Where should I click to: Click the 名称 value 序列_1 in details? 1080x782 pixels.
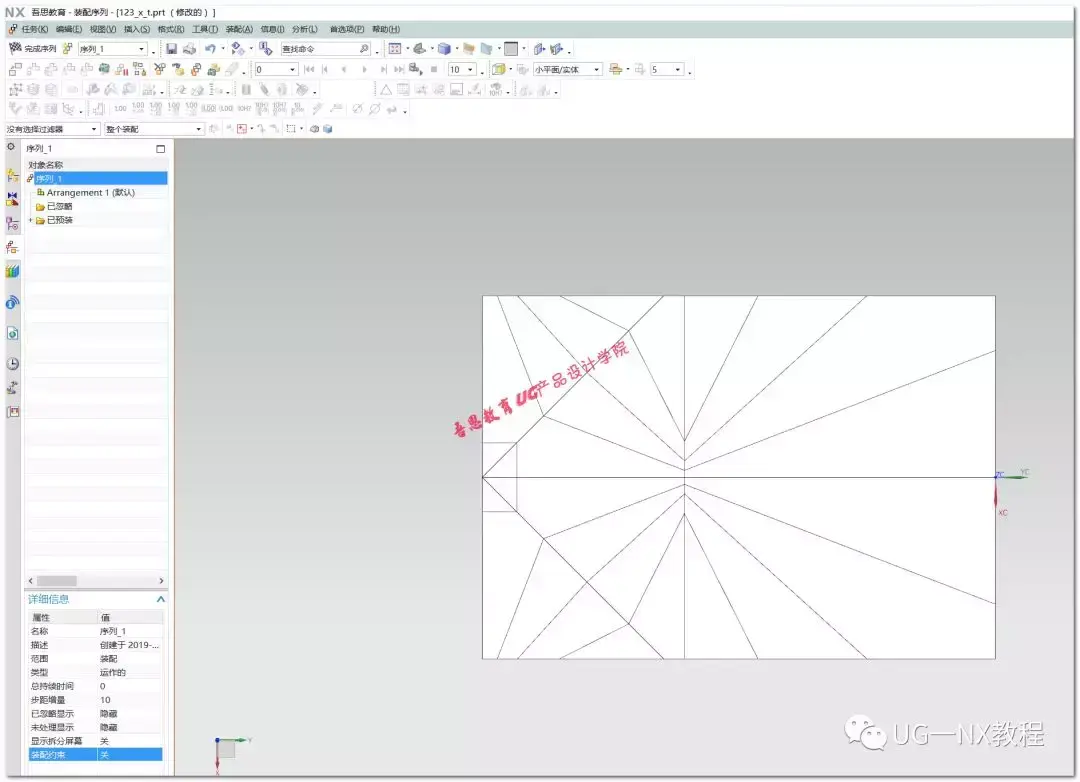113,630
